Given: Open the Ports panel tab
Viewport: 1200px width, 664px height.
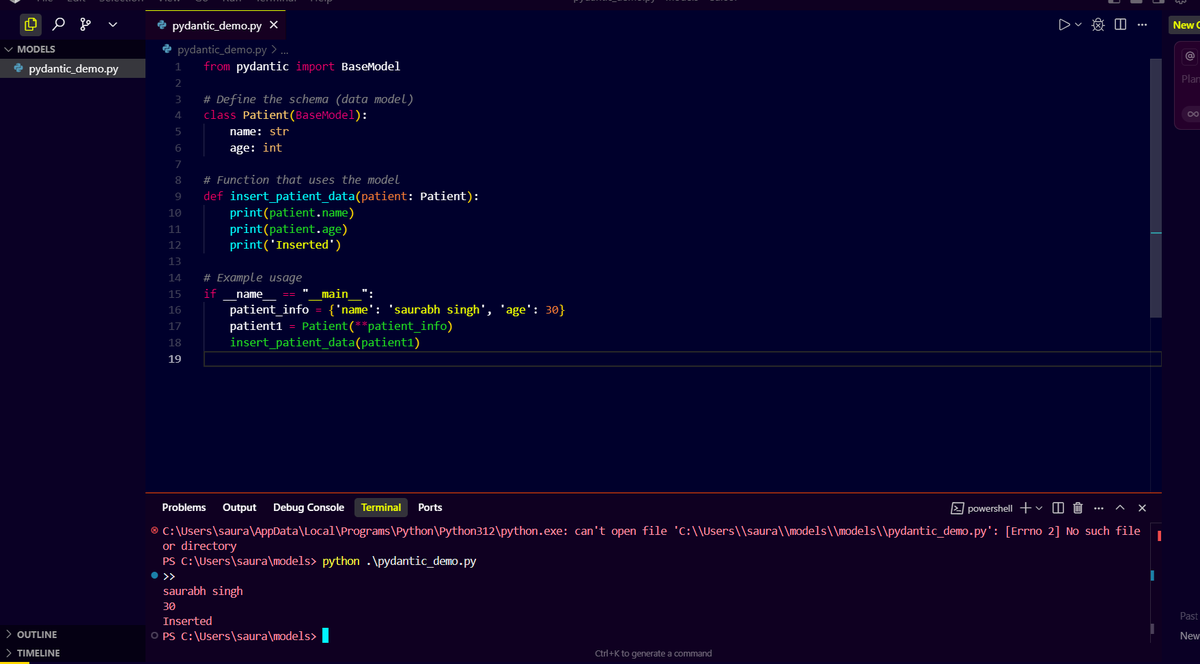Looking at the screenshot, I should click(x=430, y=508).
